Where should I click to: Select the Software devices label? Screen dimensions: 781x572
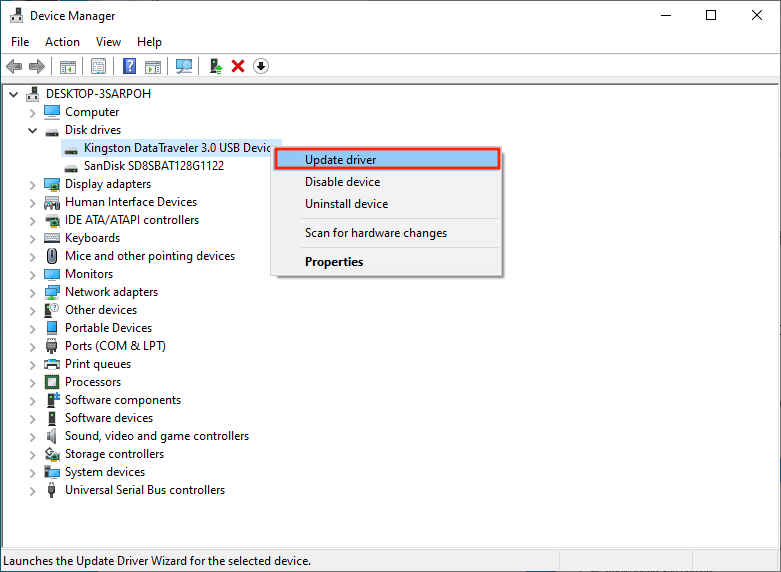109,418
